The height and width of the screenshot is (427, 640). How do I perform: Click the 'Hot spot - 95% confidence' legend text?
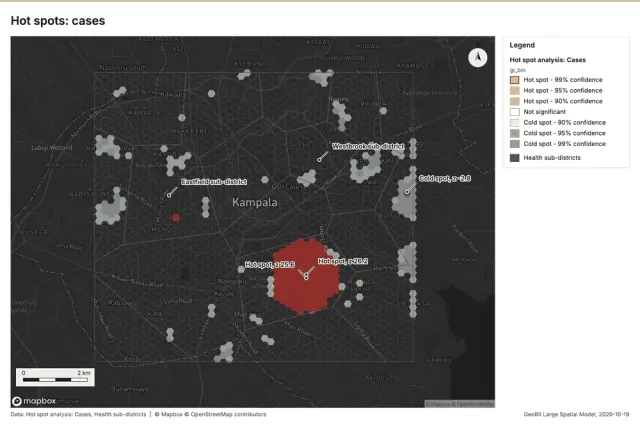[563, 90]
